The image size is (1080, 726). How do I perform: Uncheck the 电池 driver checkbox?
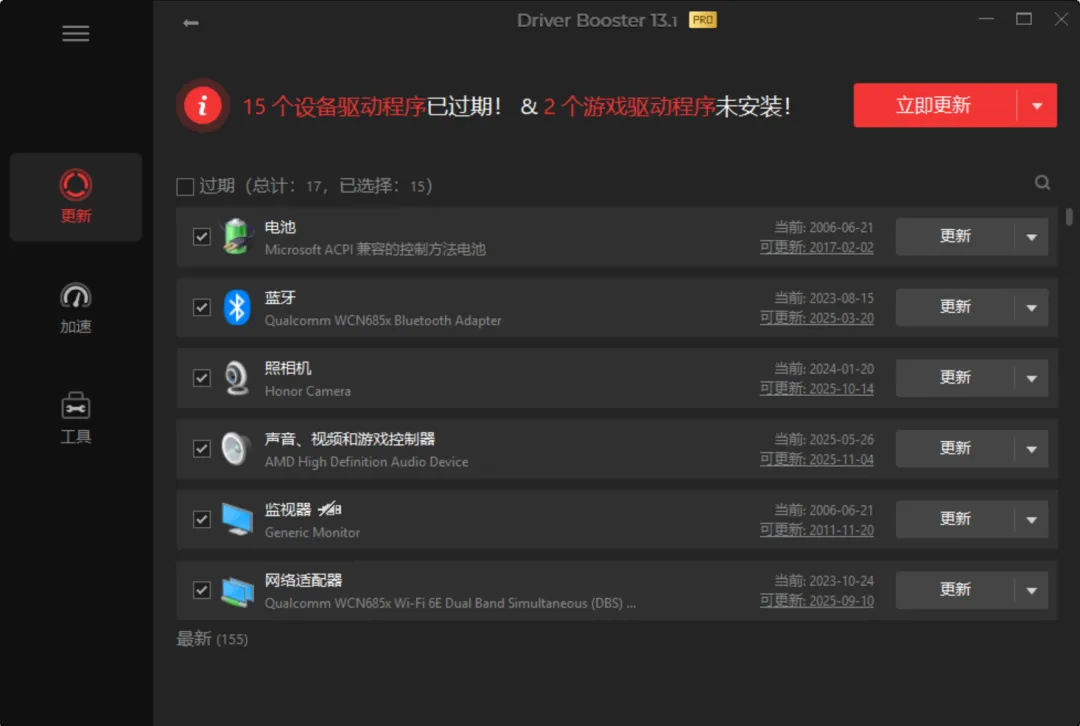tap(202, 237)
